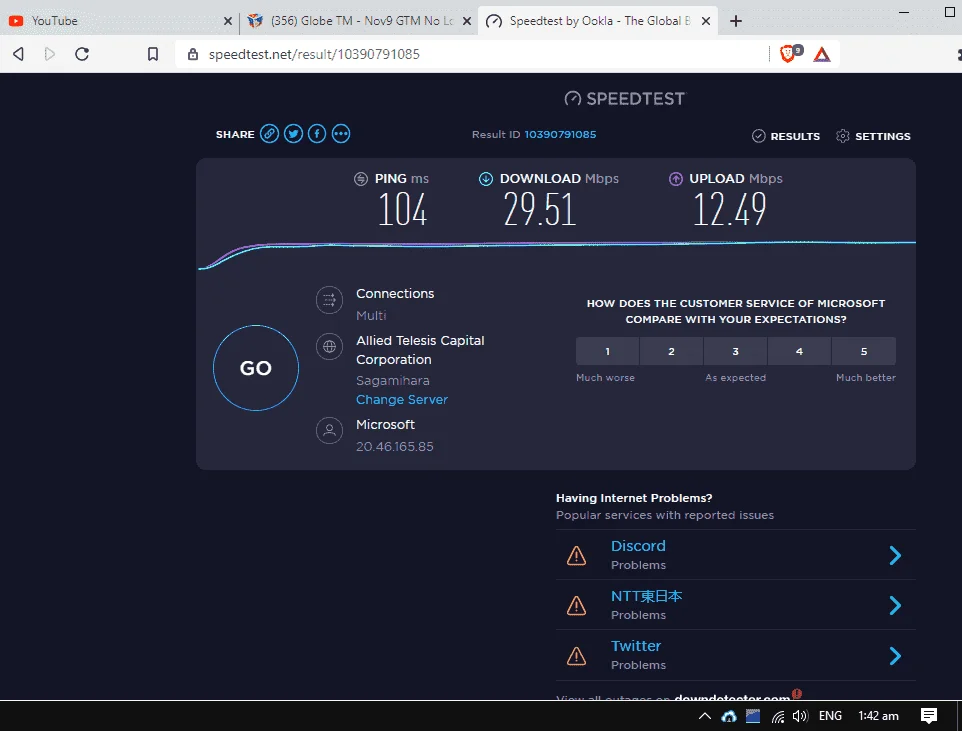Share result on Facebook icon
962x731 pixels.
(x=317, y=134)
